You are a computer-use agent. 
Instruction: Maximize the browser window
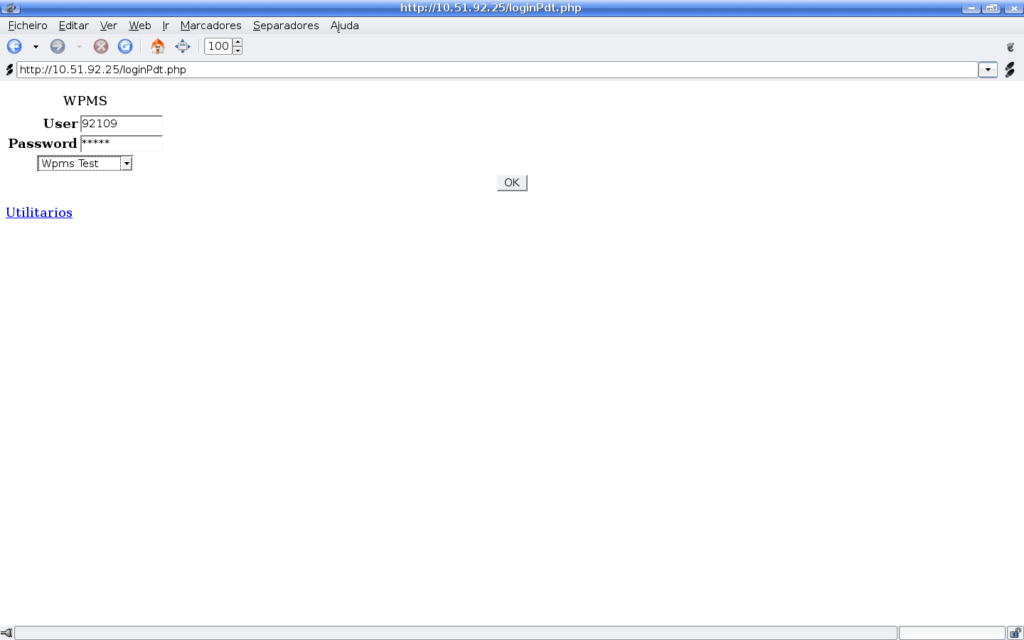click(991, 8)
